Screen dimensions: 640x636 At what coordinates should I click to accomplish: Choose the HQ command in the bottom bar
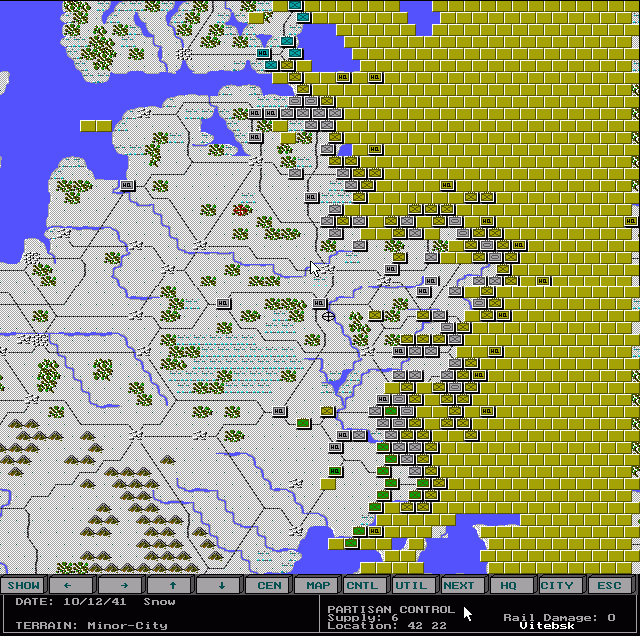point(513,585)
